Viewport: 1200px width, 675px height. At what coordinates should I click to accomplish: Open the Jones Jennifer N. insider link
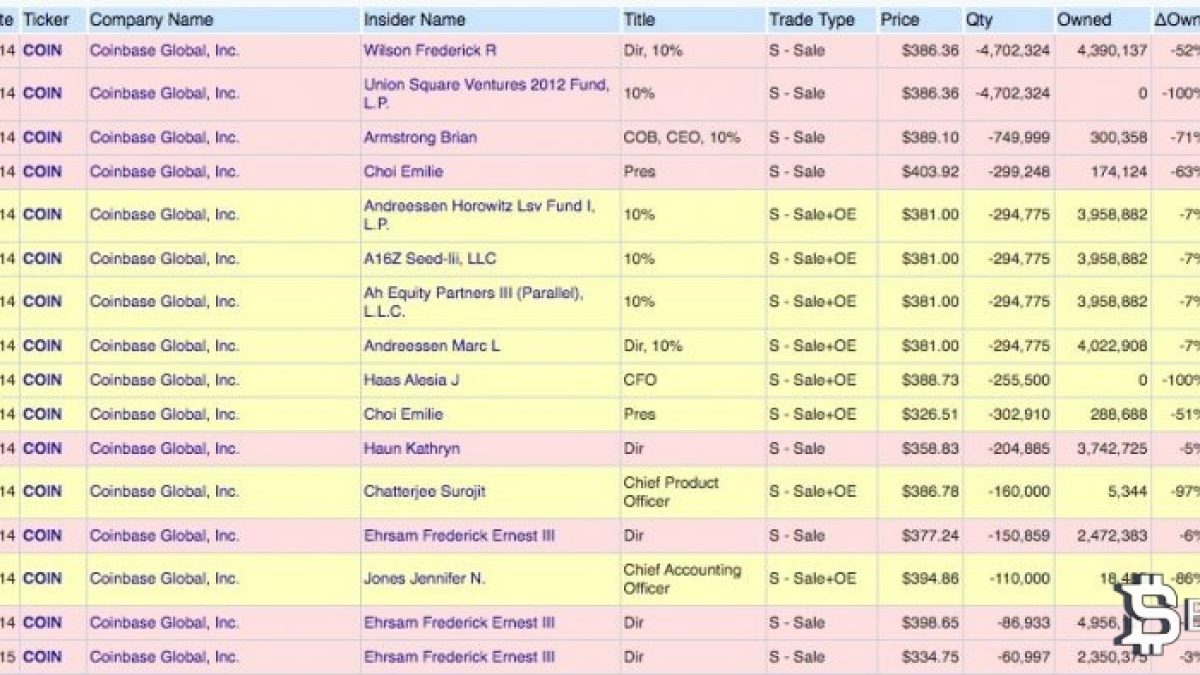(425, 578)
